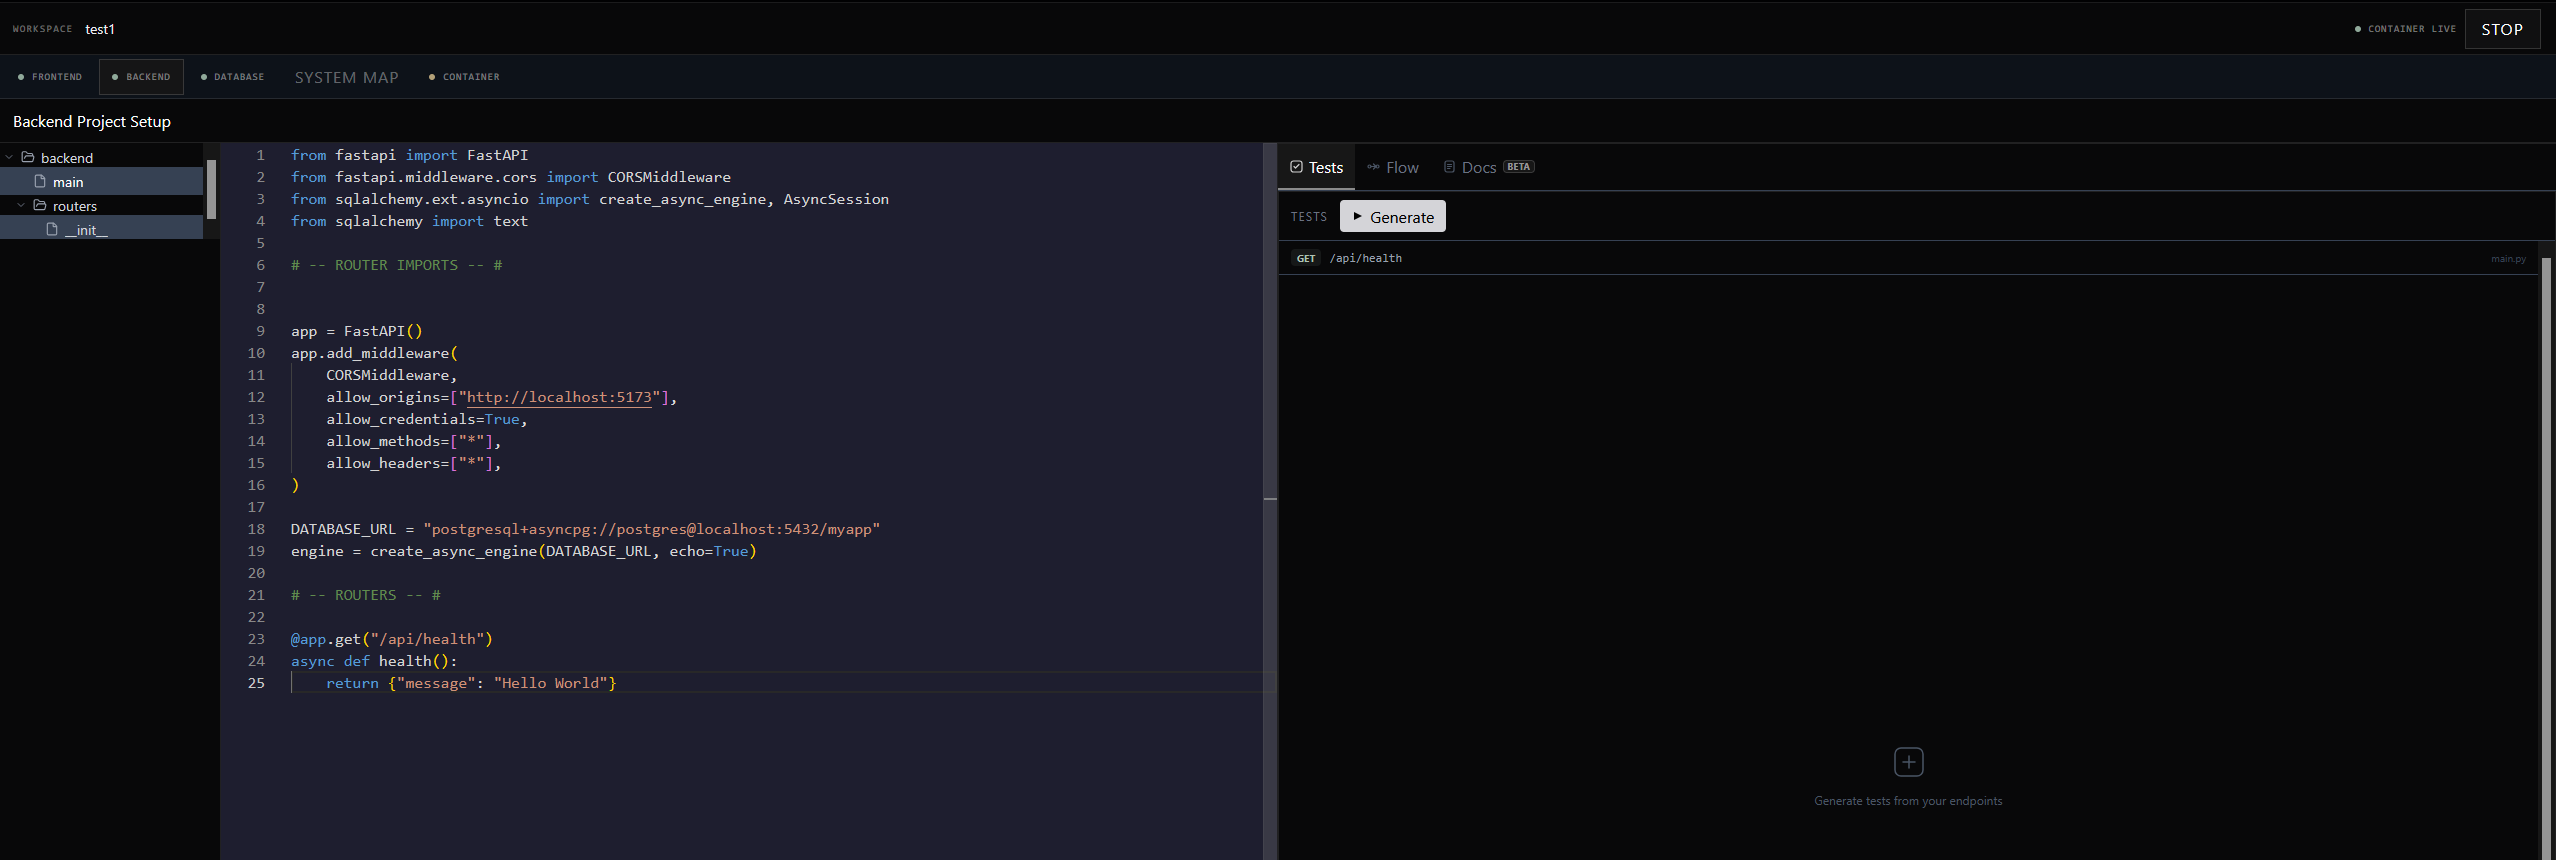
Task: Open the Docs beta tab
Action: [1488, 167]
